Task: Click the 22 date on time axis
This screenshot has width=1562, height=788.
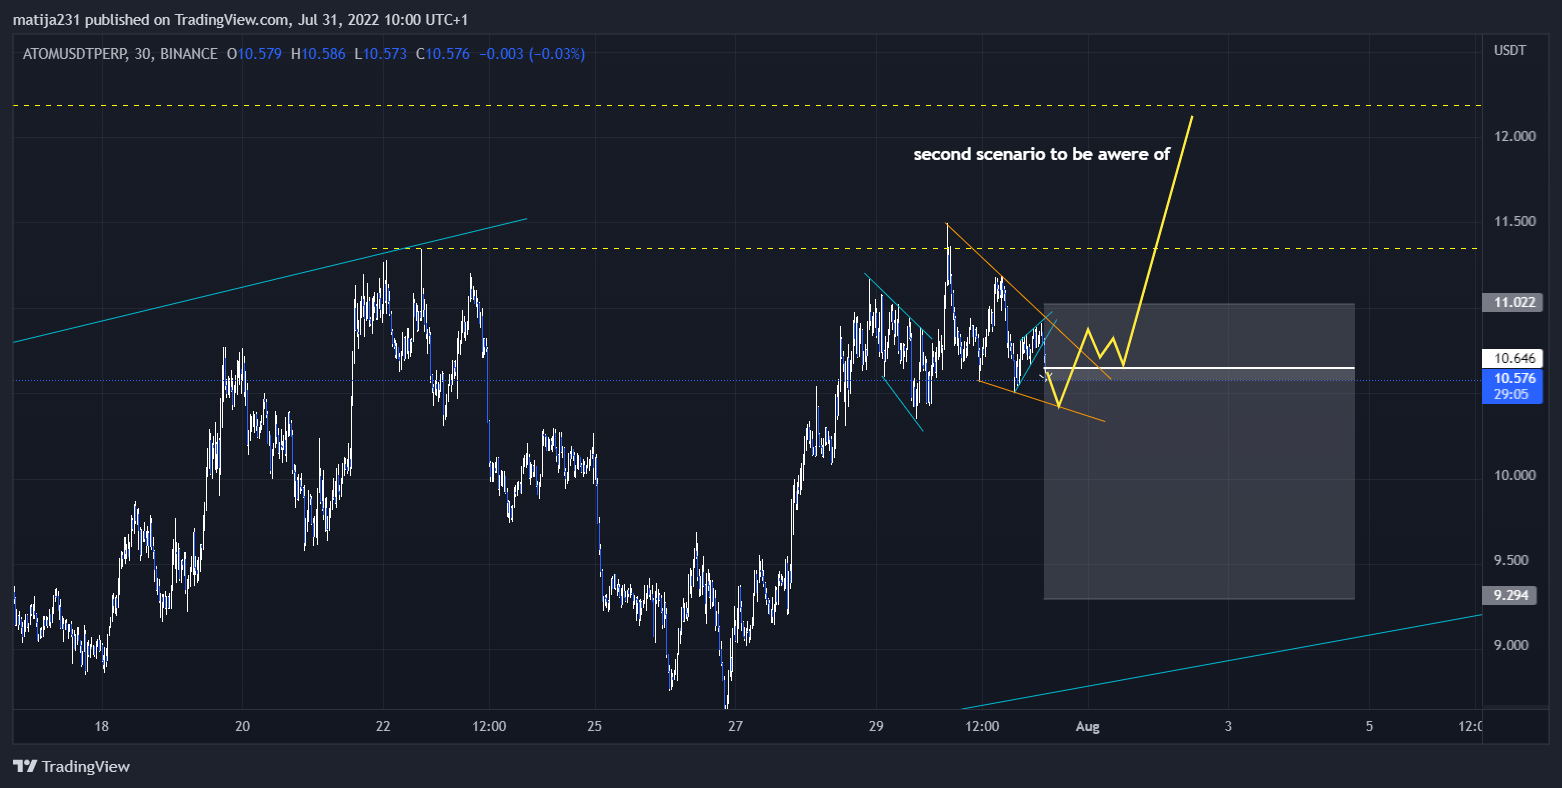Action: [x=384, y=727]
